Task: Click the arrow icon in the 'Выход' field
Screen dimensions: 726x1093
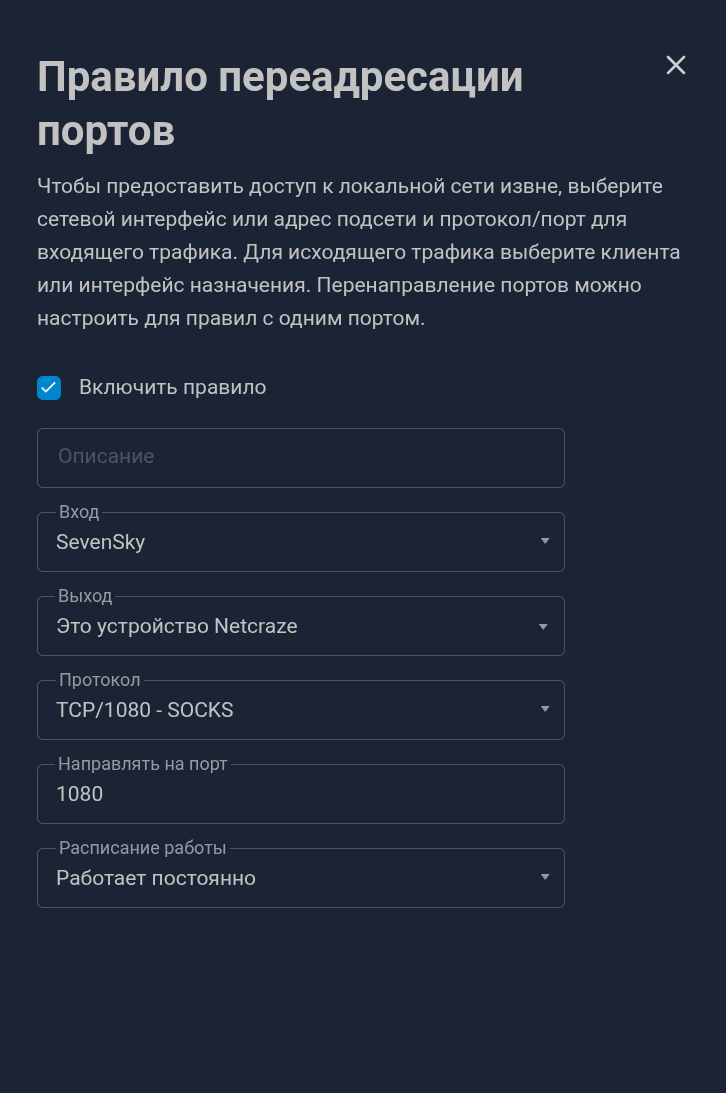Action: [x=544, y=627]
